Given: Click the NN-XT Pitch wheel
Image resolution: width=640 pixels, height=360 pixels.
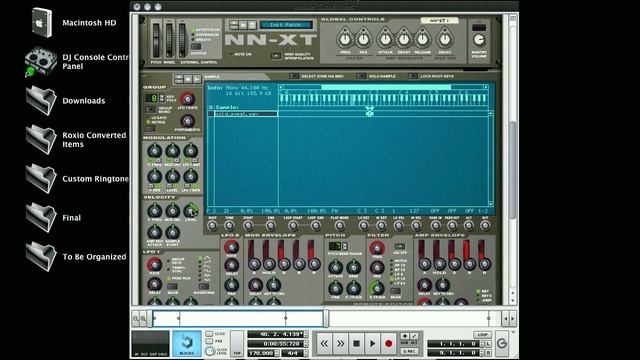Looking at the screenshot, I should click(x=156, y=40).
